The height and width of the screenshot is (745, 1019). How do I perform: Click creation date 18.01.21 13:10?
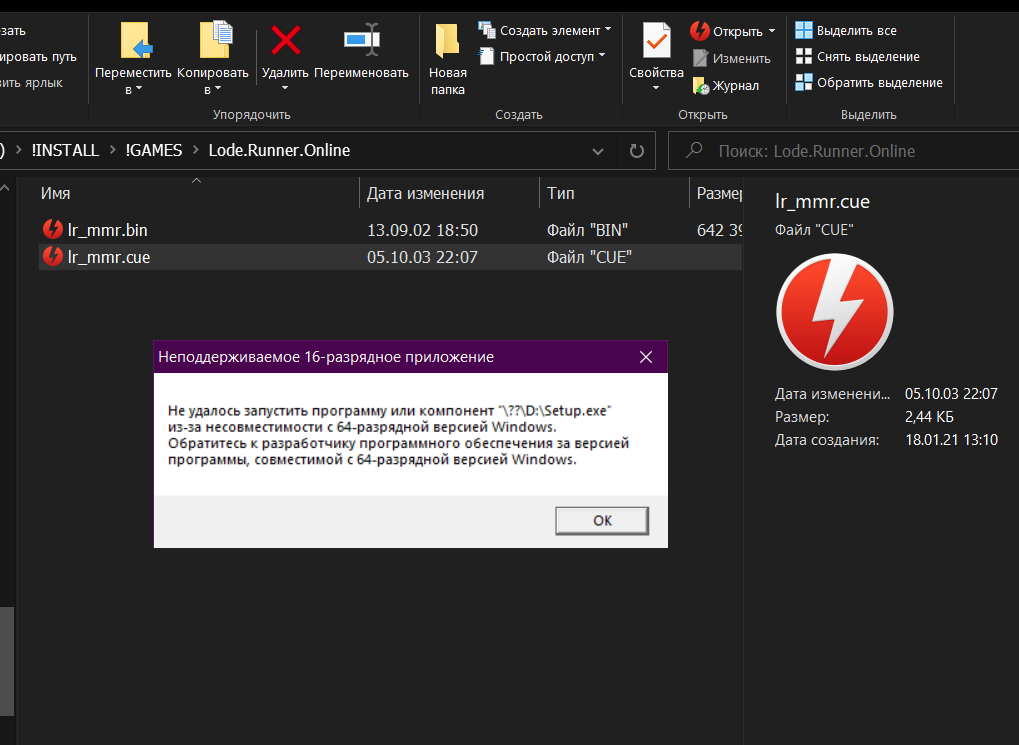tap(951, 440)
